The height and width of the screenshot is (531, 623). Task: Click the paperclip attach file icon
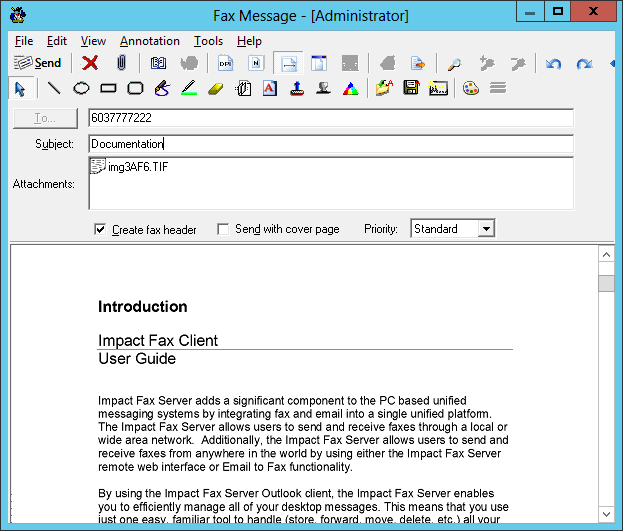click(121, 63)
